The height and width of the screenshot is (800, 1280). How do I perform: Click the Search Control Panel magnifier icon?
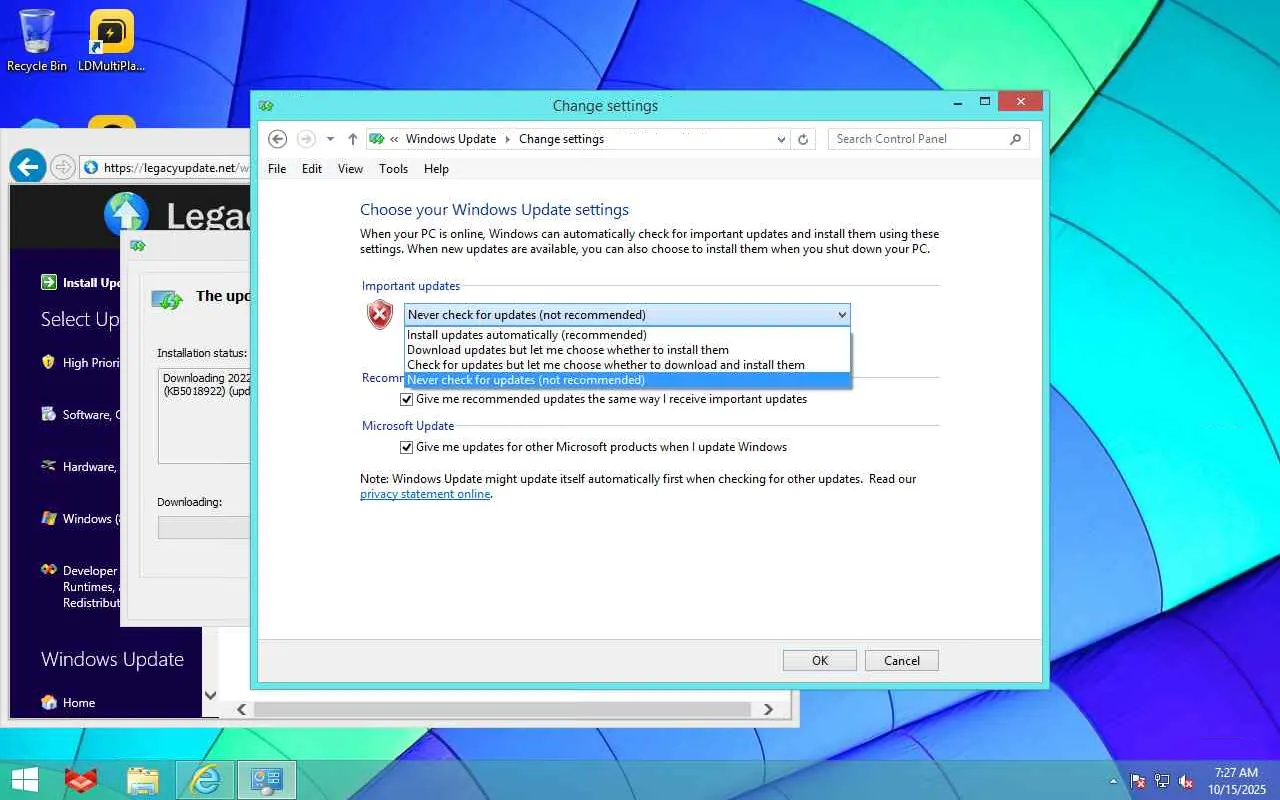1016,139
